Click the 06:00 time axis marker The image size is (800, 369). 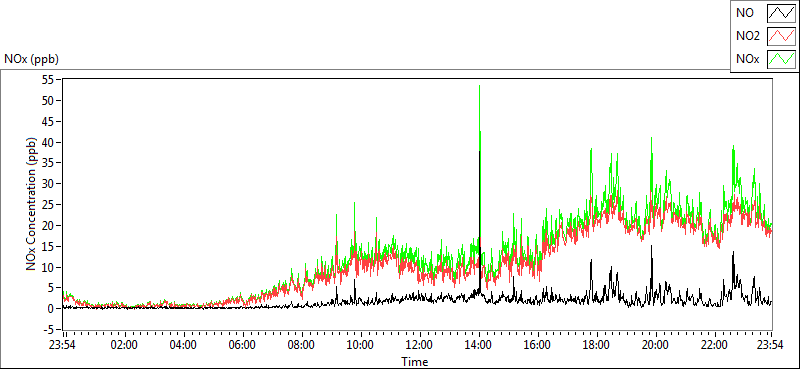(242, 345)
